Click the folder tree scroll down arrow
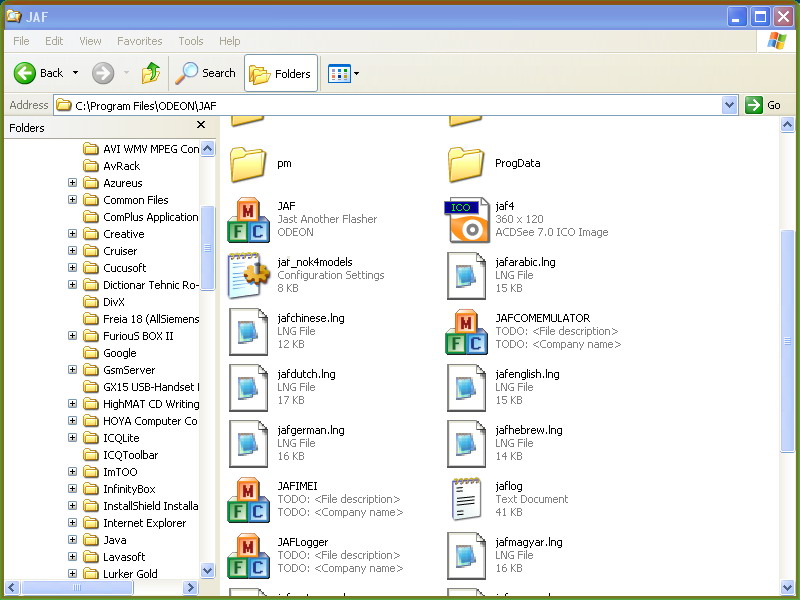 [x=208, y=570]
